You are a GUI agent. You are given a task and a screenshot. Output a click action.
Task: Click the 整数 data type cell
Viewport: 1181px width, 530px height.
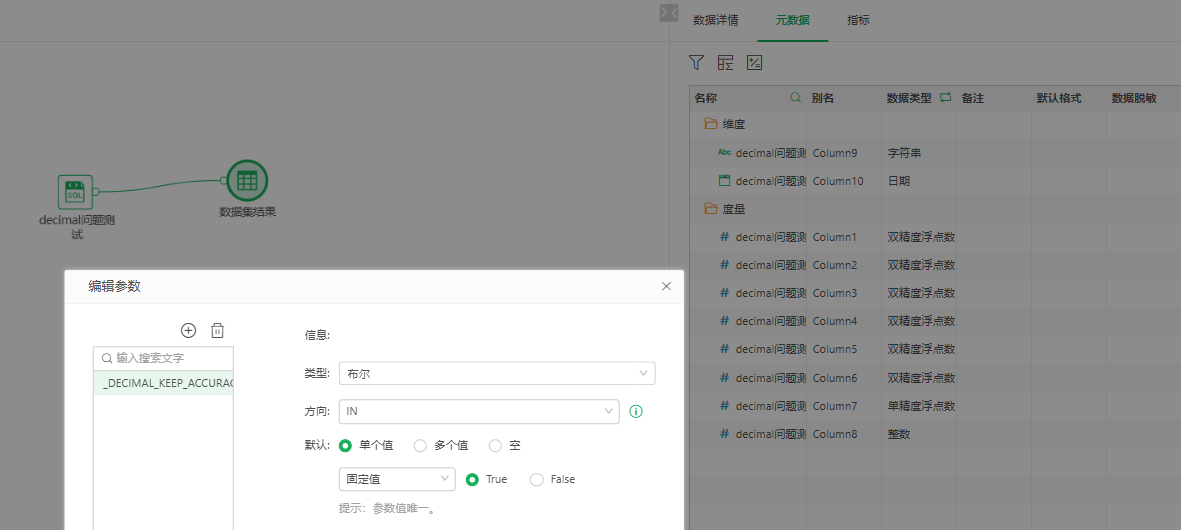coord(919,434)
